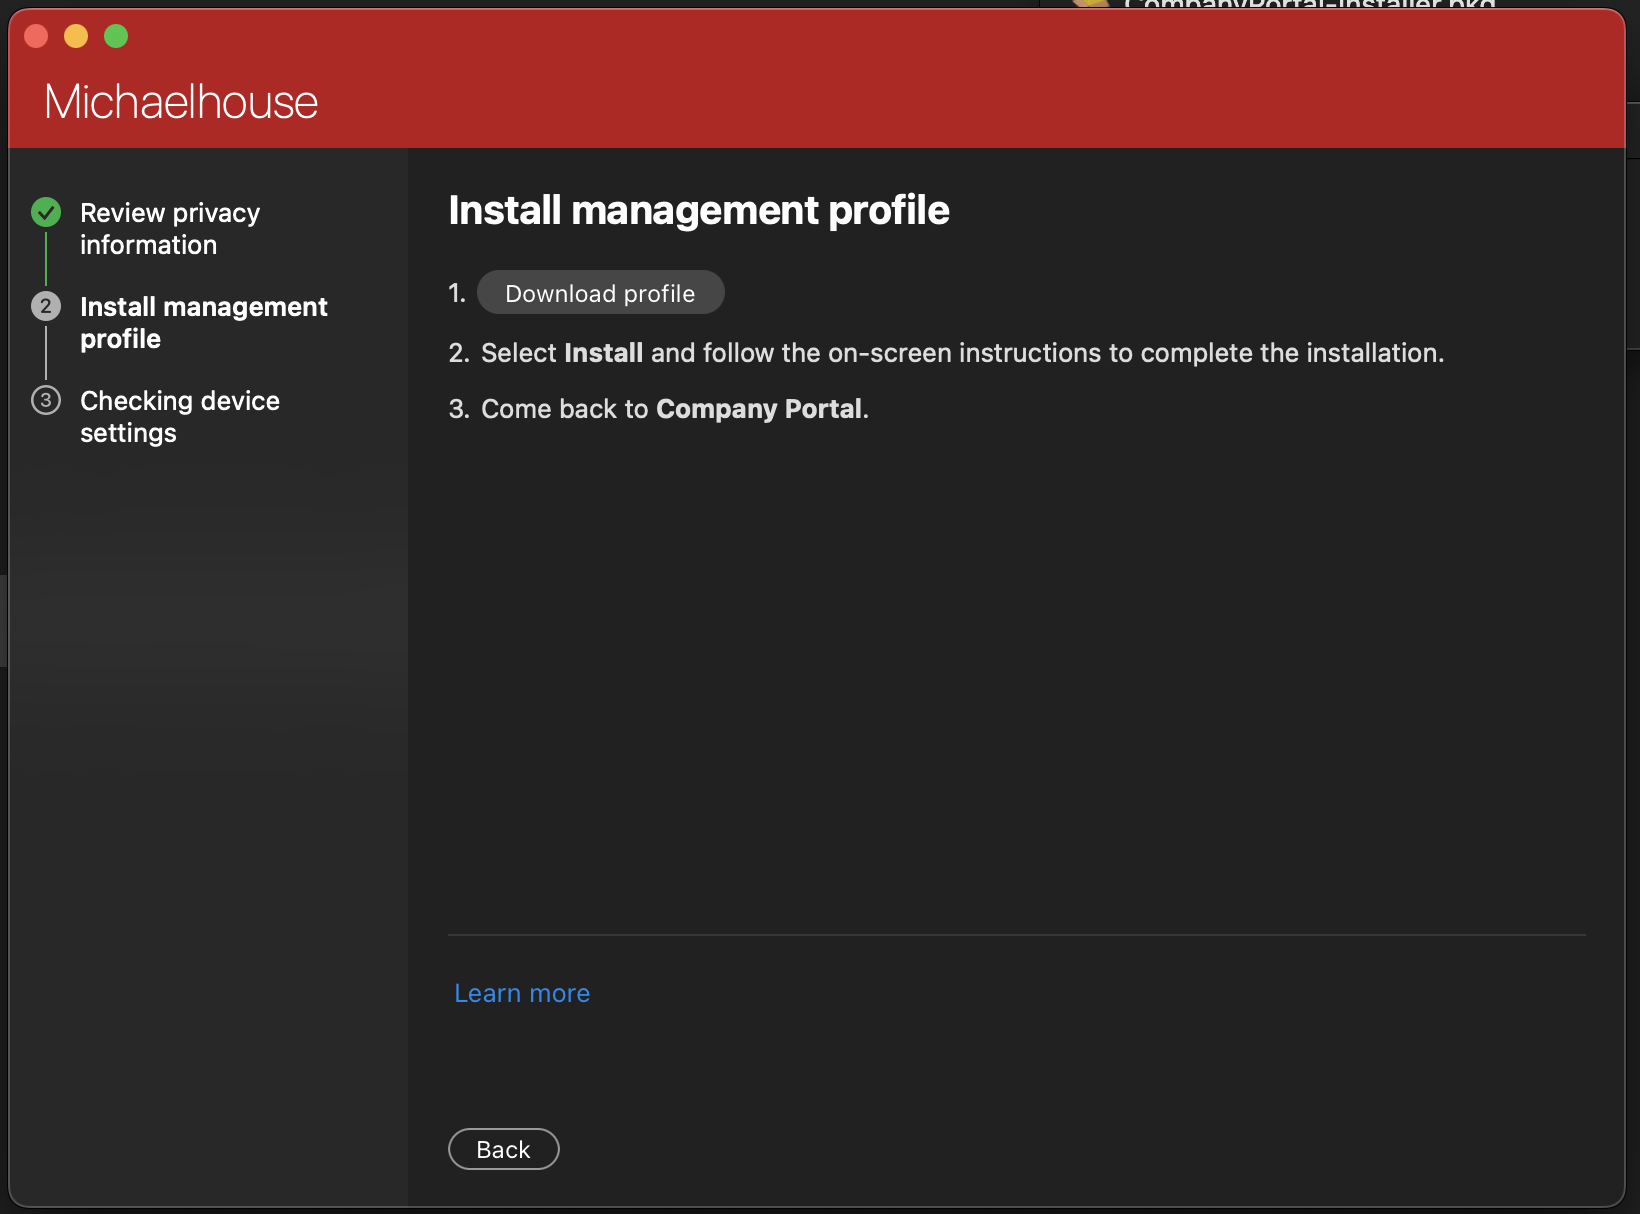Click the Download profile button
Viewport: 1640px width, 1214px height.
[x=600, y=292]
